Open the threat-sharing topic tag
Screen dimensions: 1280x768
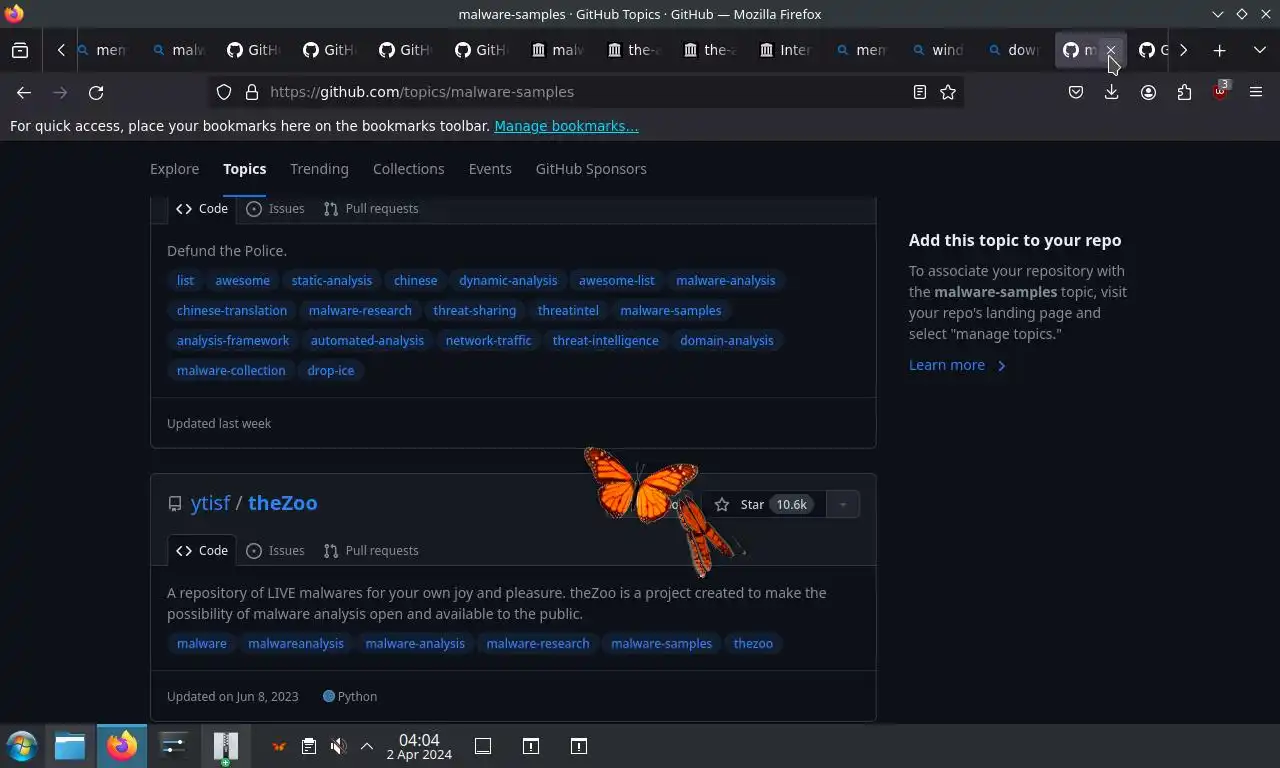[474, 311]
